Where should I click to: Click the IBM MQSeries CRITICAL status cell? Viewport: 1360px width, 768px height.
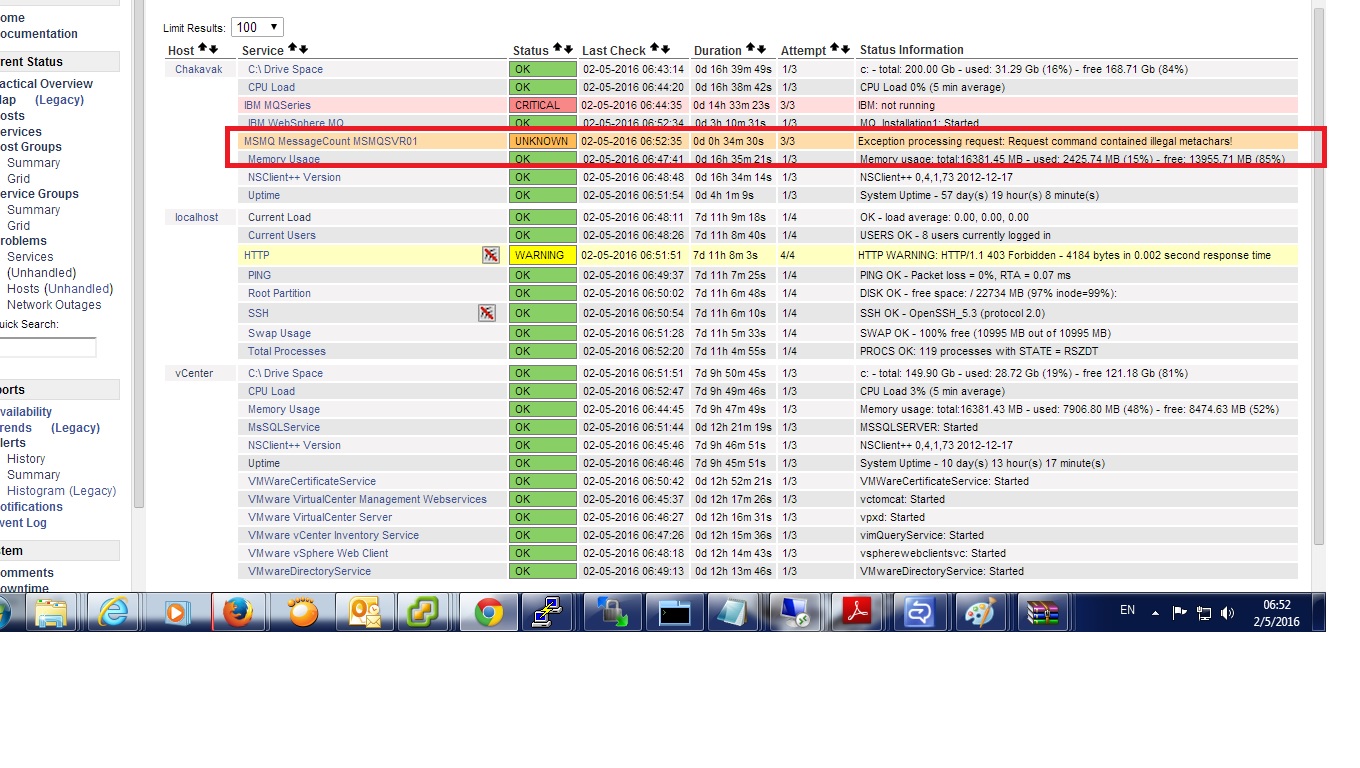pos(542,105)
